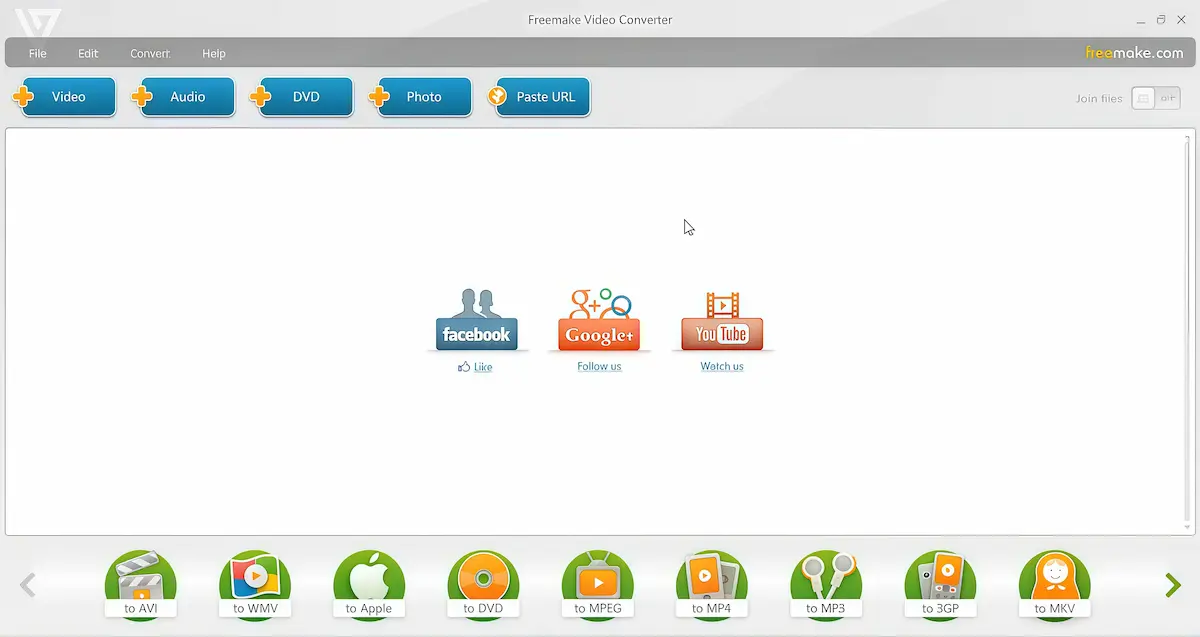Add pictures using the +Photo button
This screenshot has height=637, width=1200.
pos(420,96)
